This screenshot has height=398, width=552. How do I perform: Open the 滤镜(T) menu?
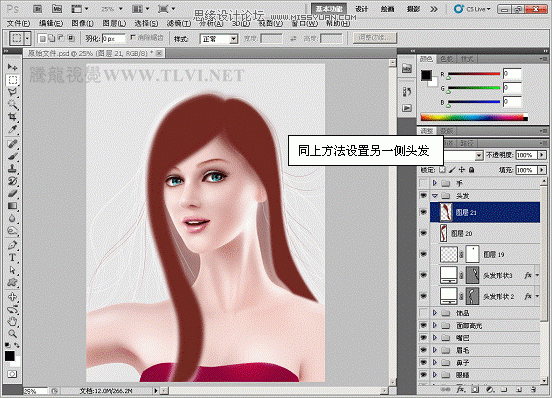point(178,23)
